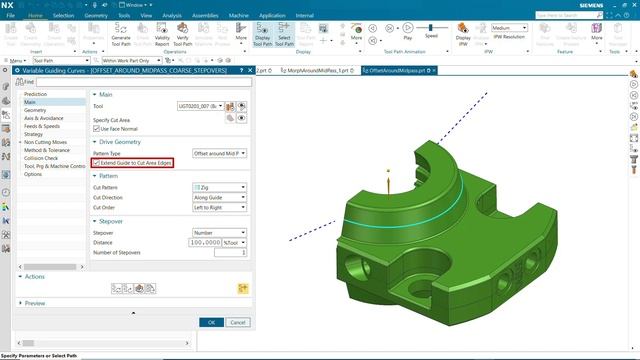Select Non Cutting Moves in the navigation list
640x360 pixels.
[45, 142]
